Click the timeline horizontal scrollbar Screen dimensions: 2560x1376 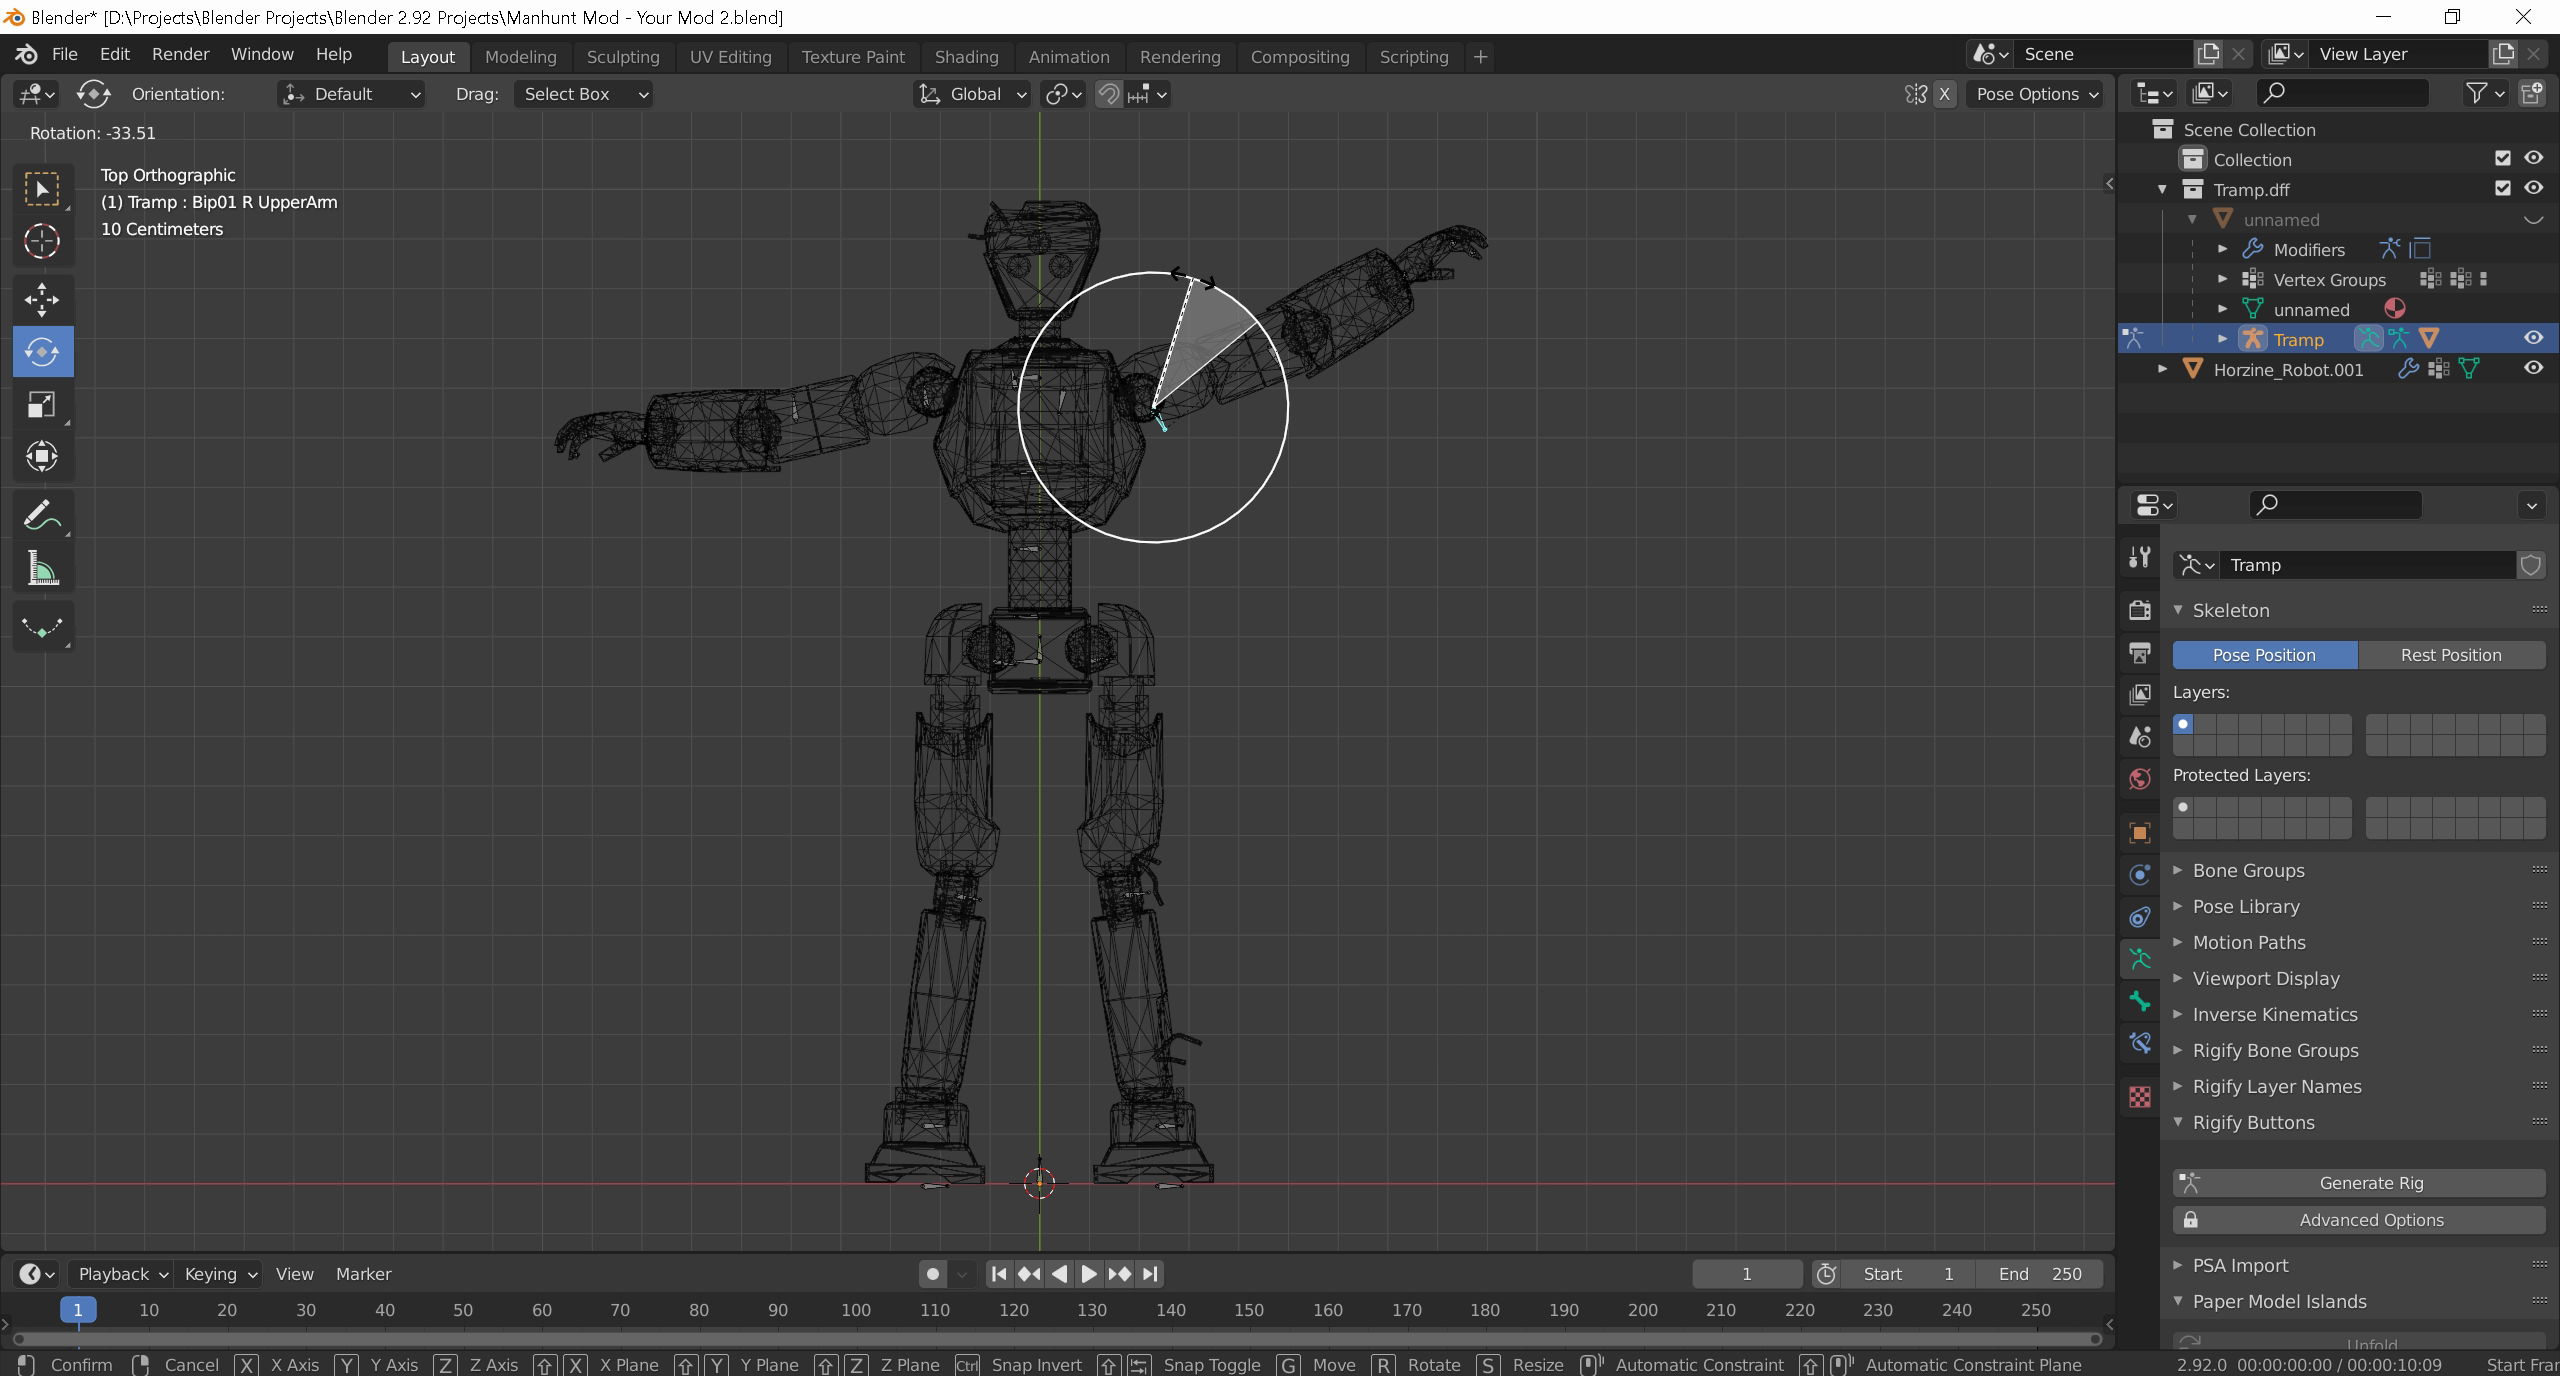click(x=1056, y=1339)
